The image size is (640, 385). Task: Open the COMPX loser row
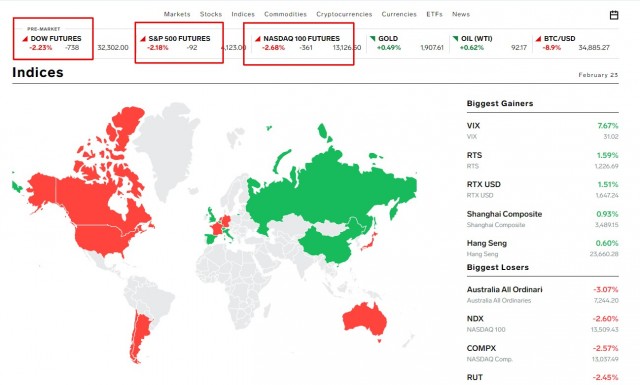tap(542, 353)
